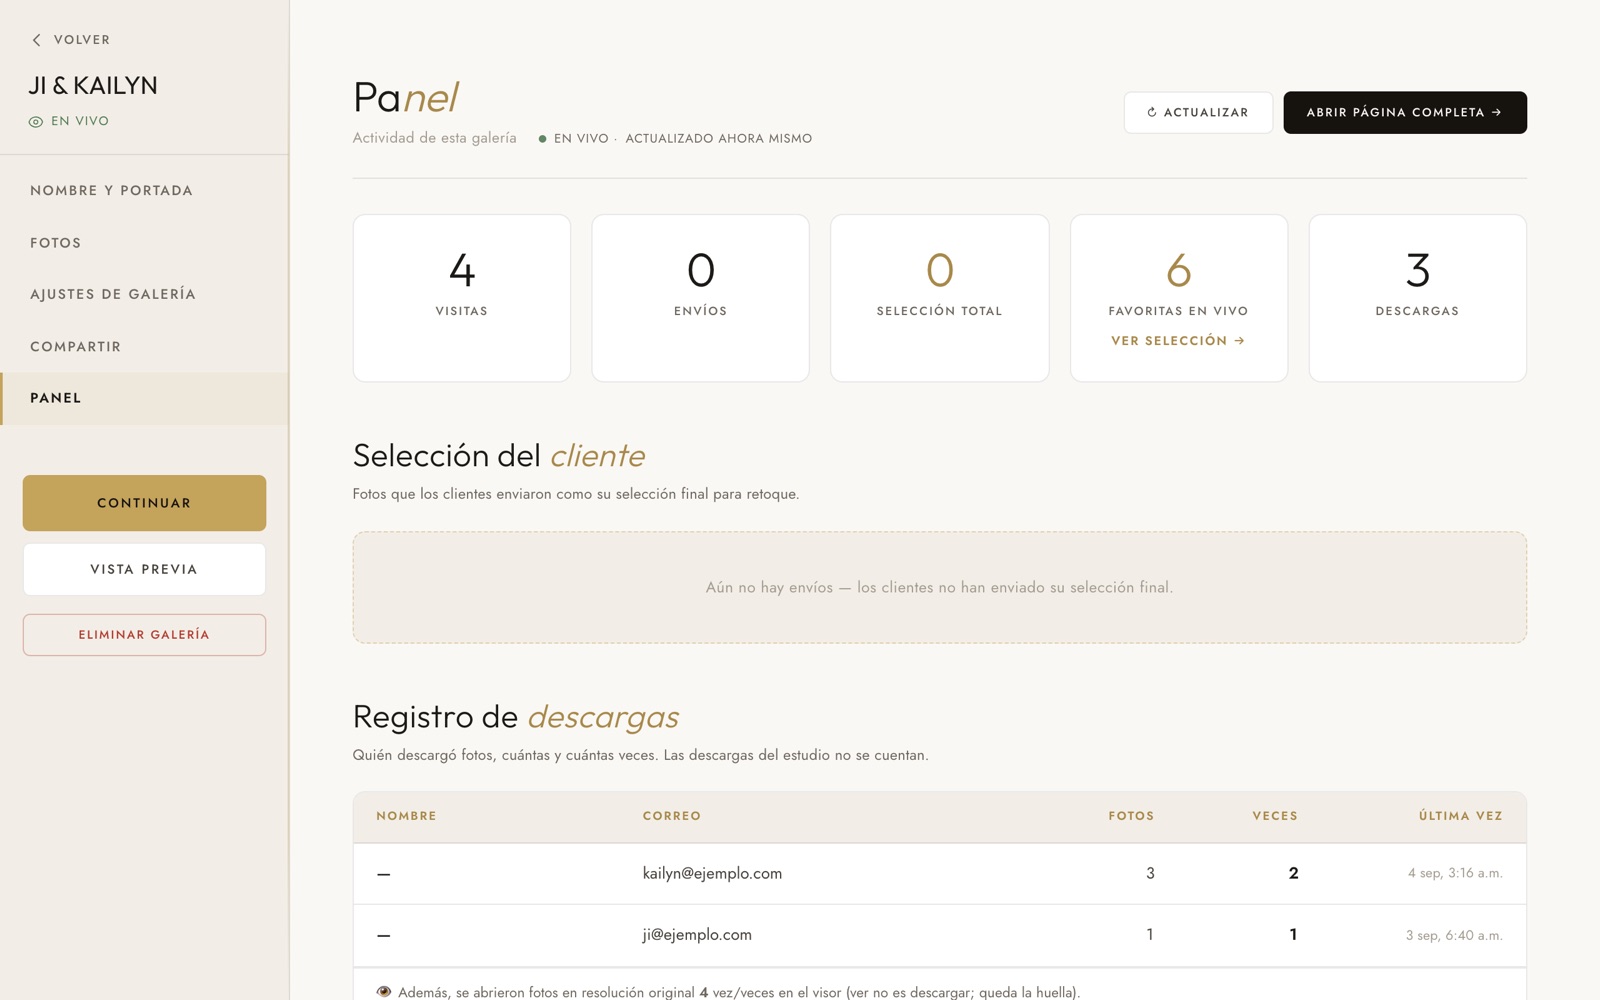
Task: Click the empty submissions message box
Action: (x=940, y=588)
